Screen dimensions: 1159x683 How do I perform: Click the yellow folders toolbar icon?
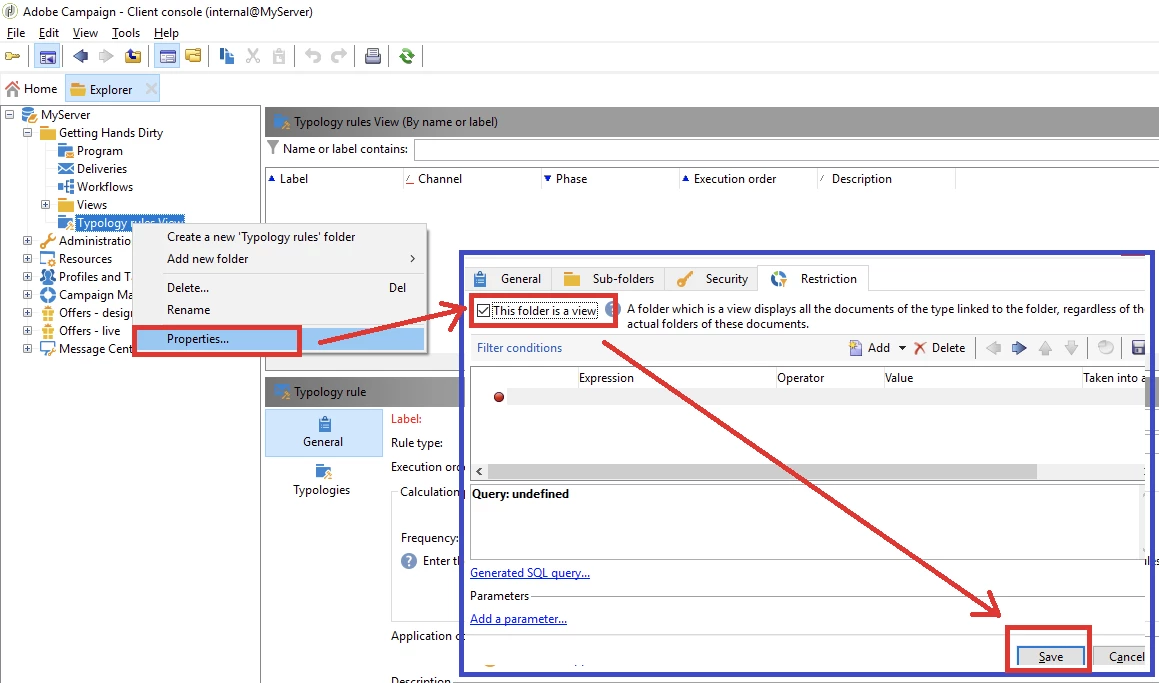(x=194, y=56)
